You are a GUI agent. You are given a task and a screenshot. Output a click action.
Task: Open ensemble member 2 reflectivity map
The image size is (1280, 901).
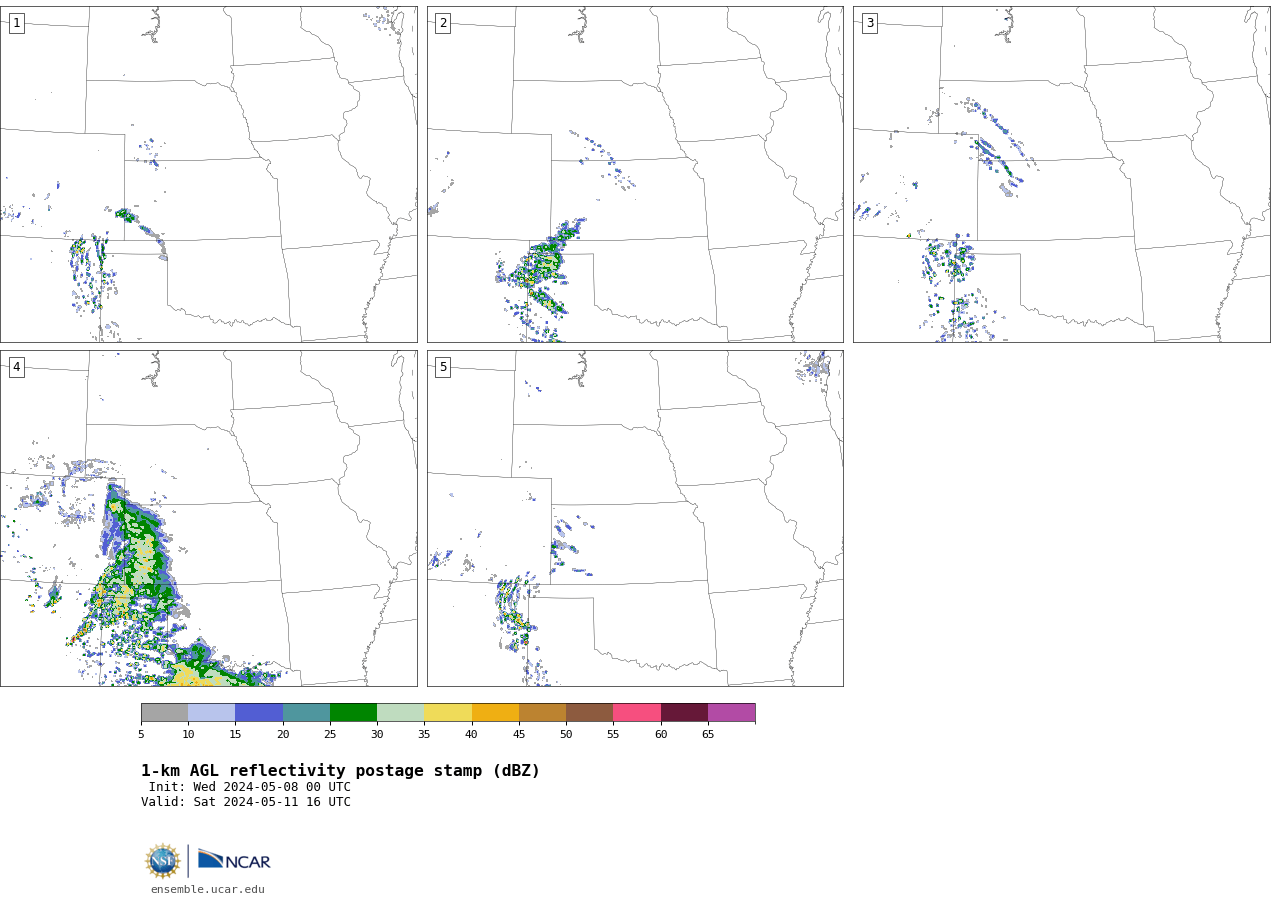click(x=635, y=174)
